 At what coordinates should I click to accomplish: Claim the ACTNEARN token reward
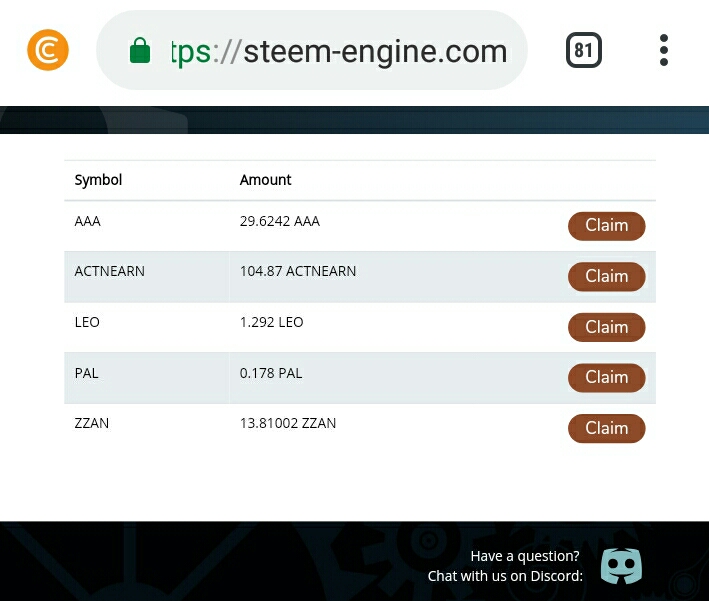coord(606,276)
